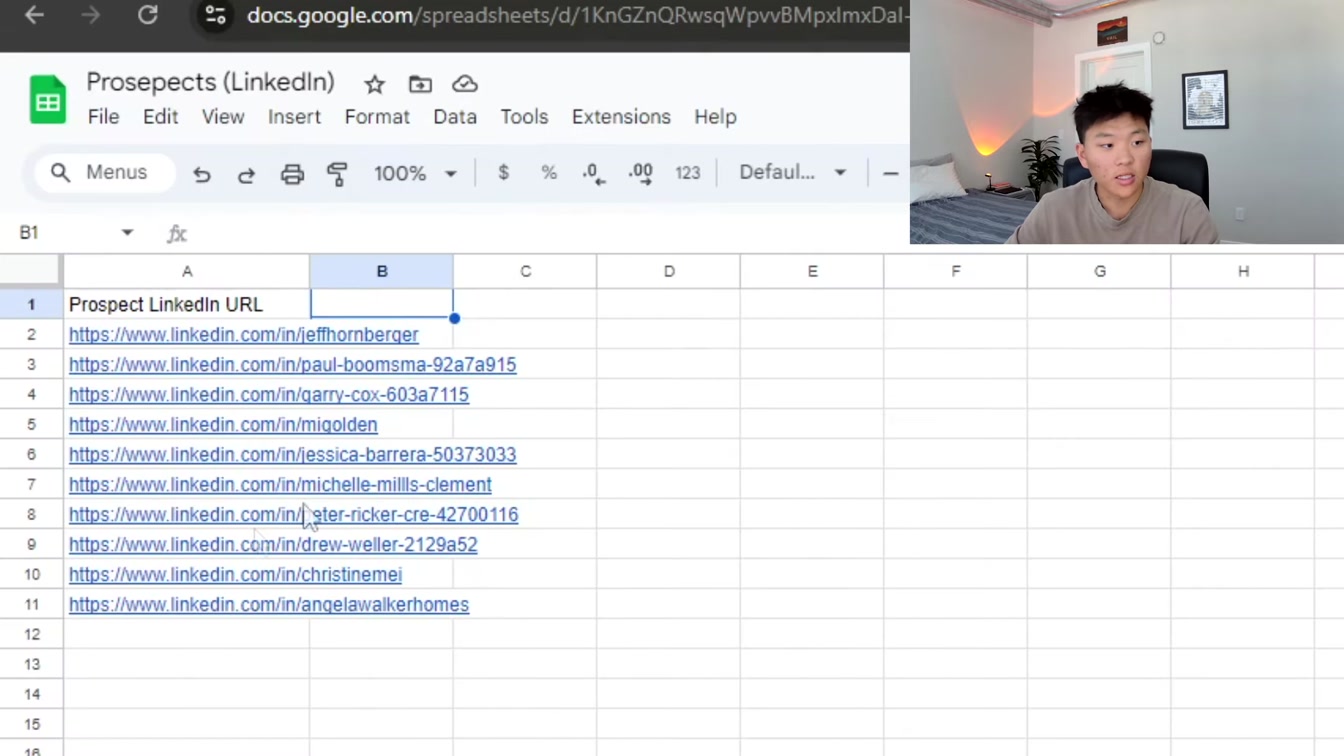Open the Edit menu
This screenshot has width=1344, height=756.
[x=160, y=117]
